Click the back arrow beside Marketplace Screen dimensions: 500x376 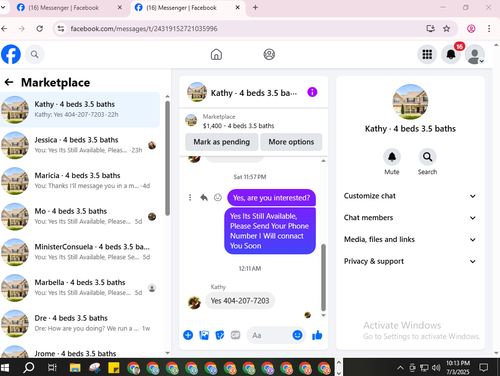(x=9, y=82)
